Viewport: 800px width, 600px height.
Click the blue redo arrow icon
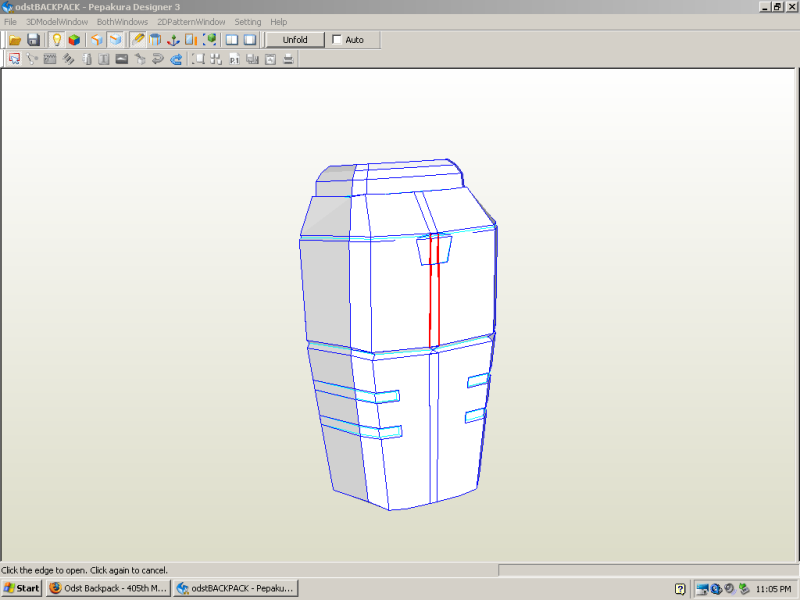coord(176,59)
